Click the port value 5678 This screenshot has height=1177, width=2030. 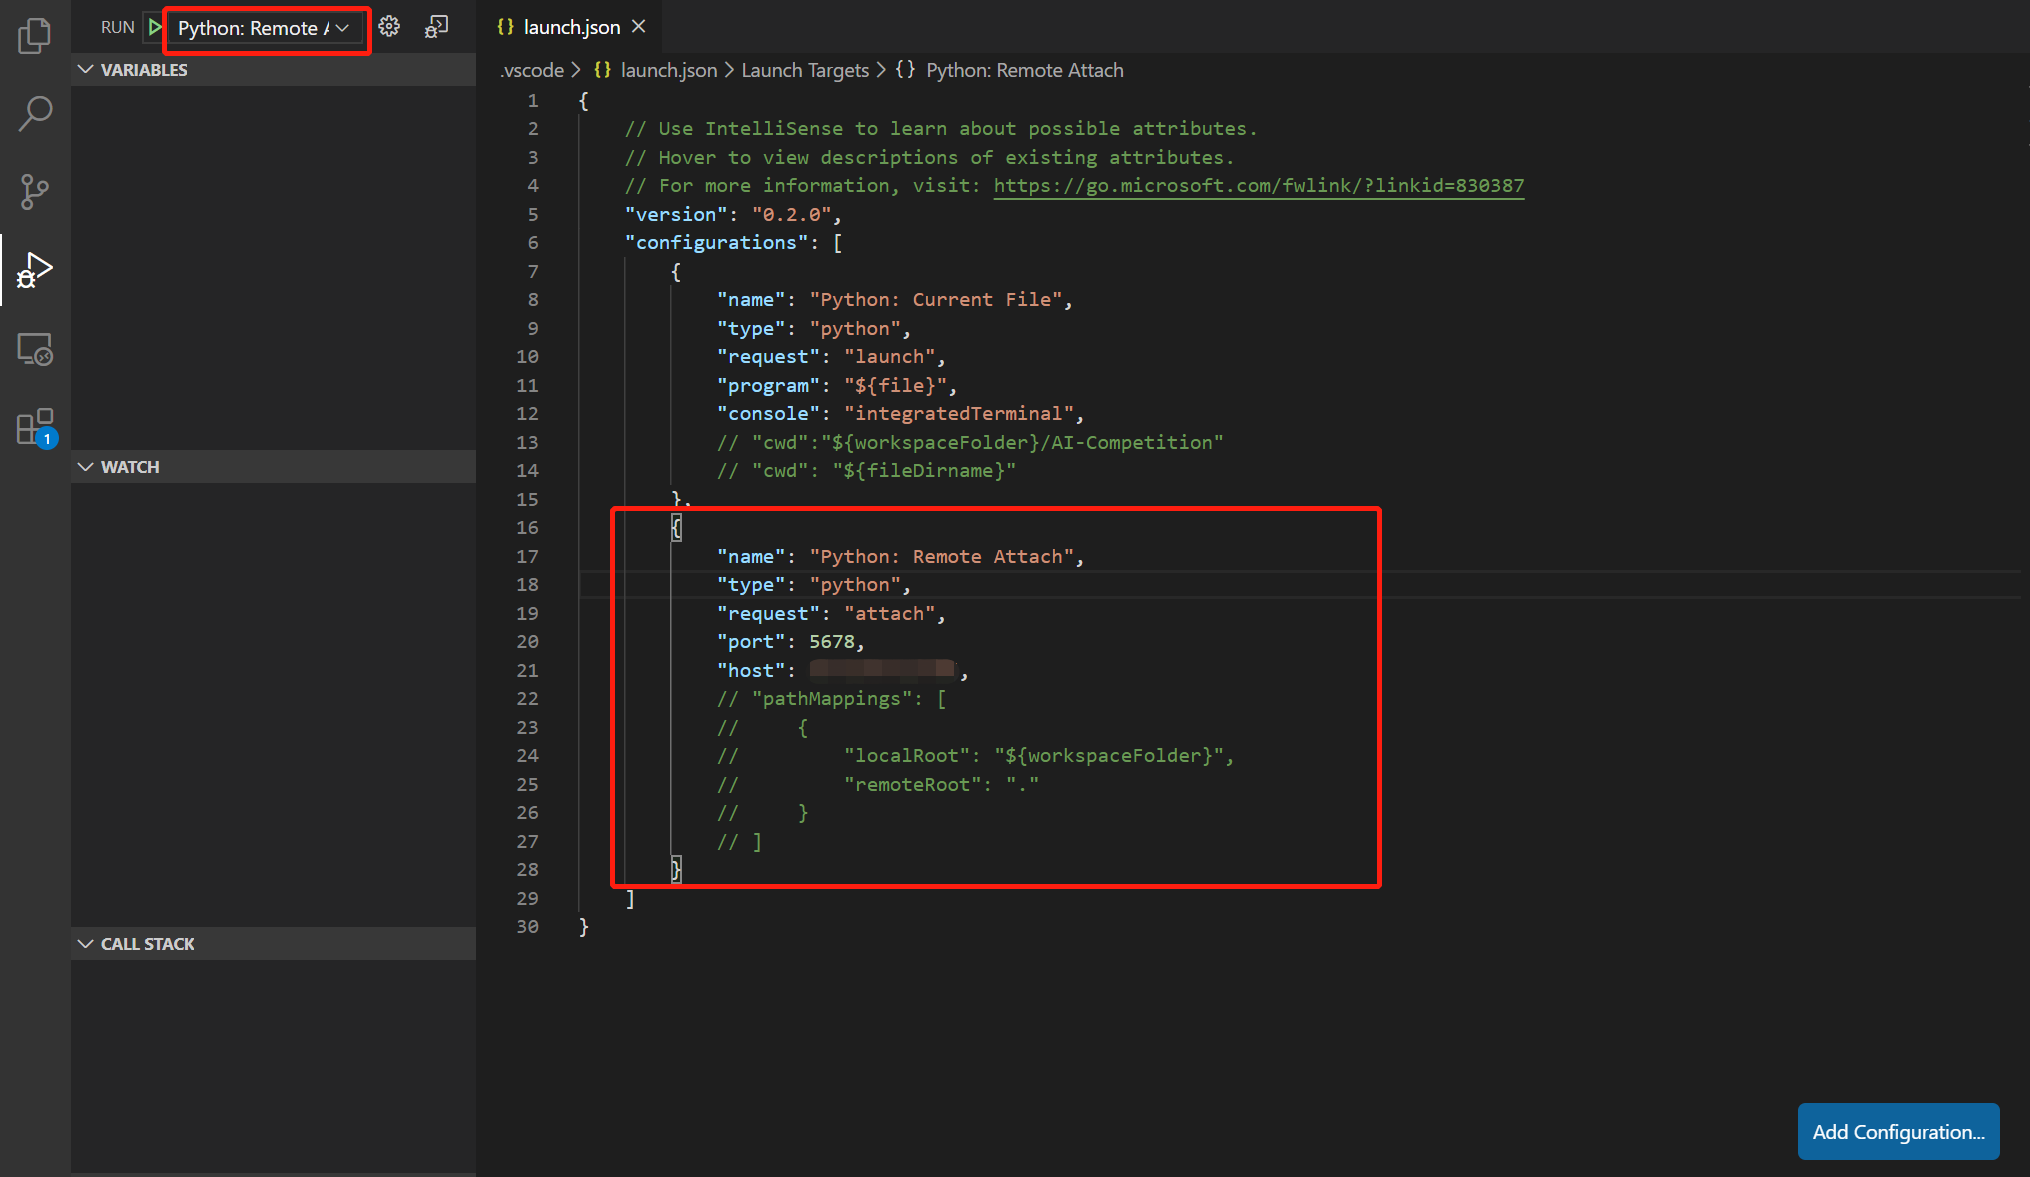coord(834,641)
